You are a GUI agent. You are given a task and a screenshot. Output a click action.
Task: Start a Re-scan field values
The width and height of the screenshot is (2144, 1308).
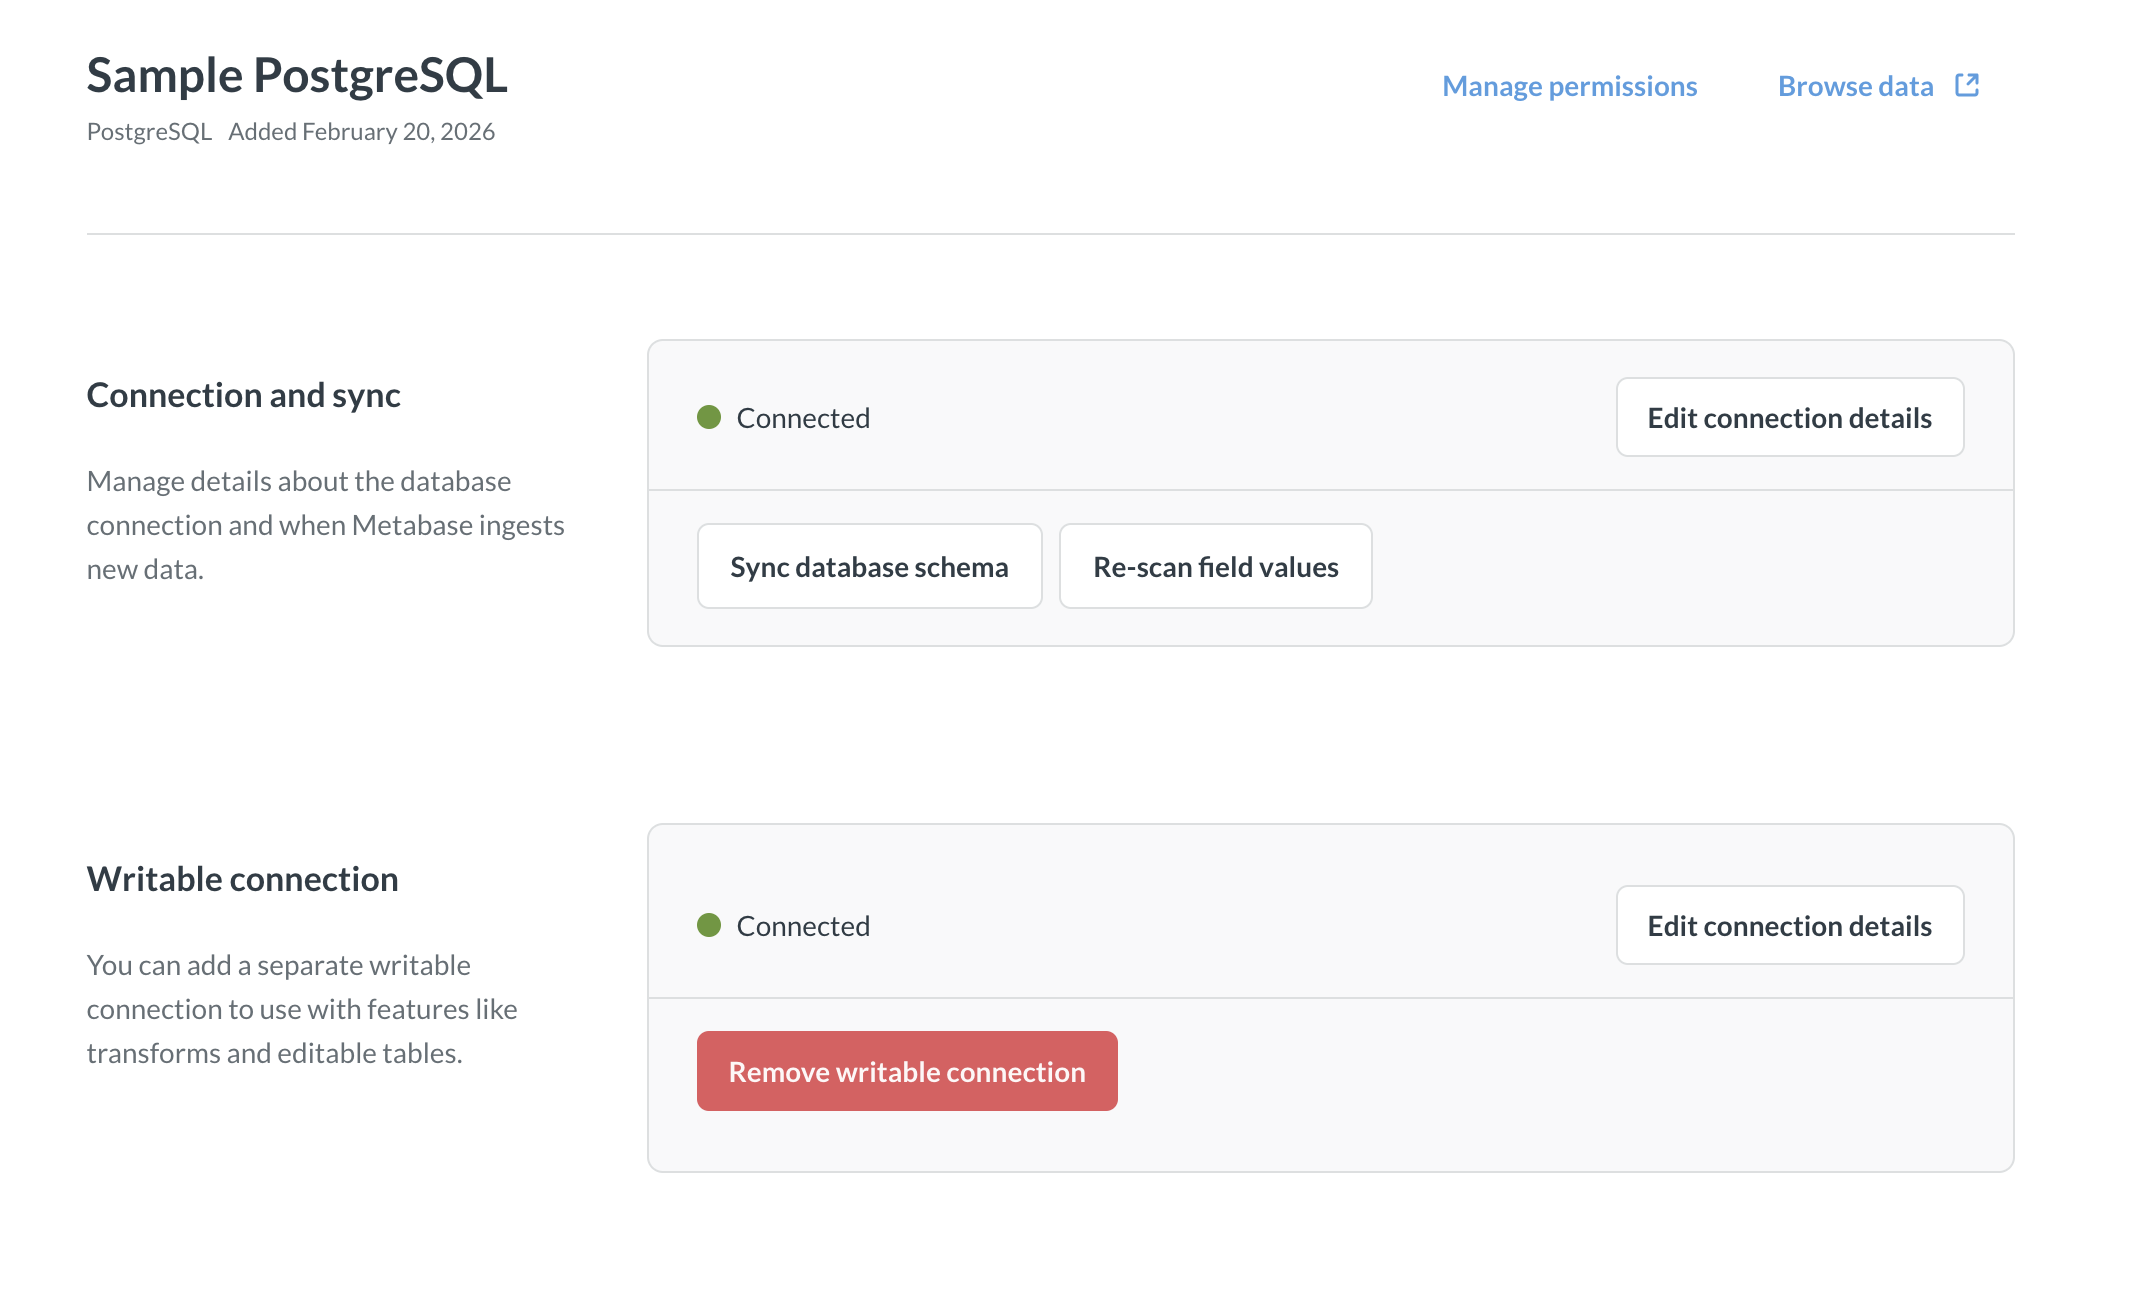(1216, 566)
